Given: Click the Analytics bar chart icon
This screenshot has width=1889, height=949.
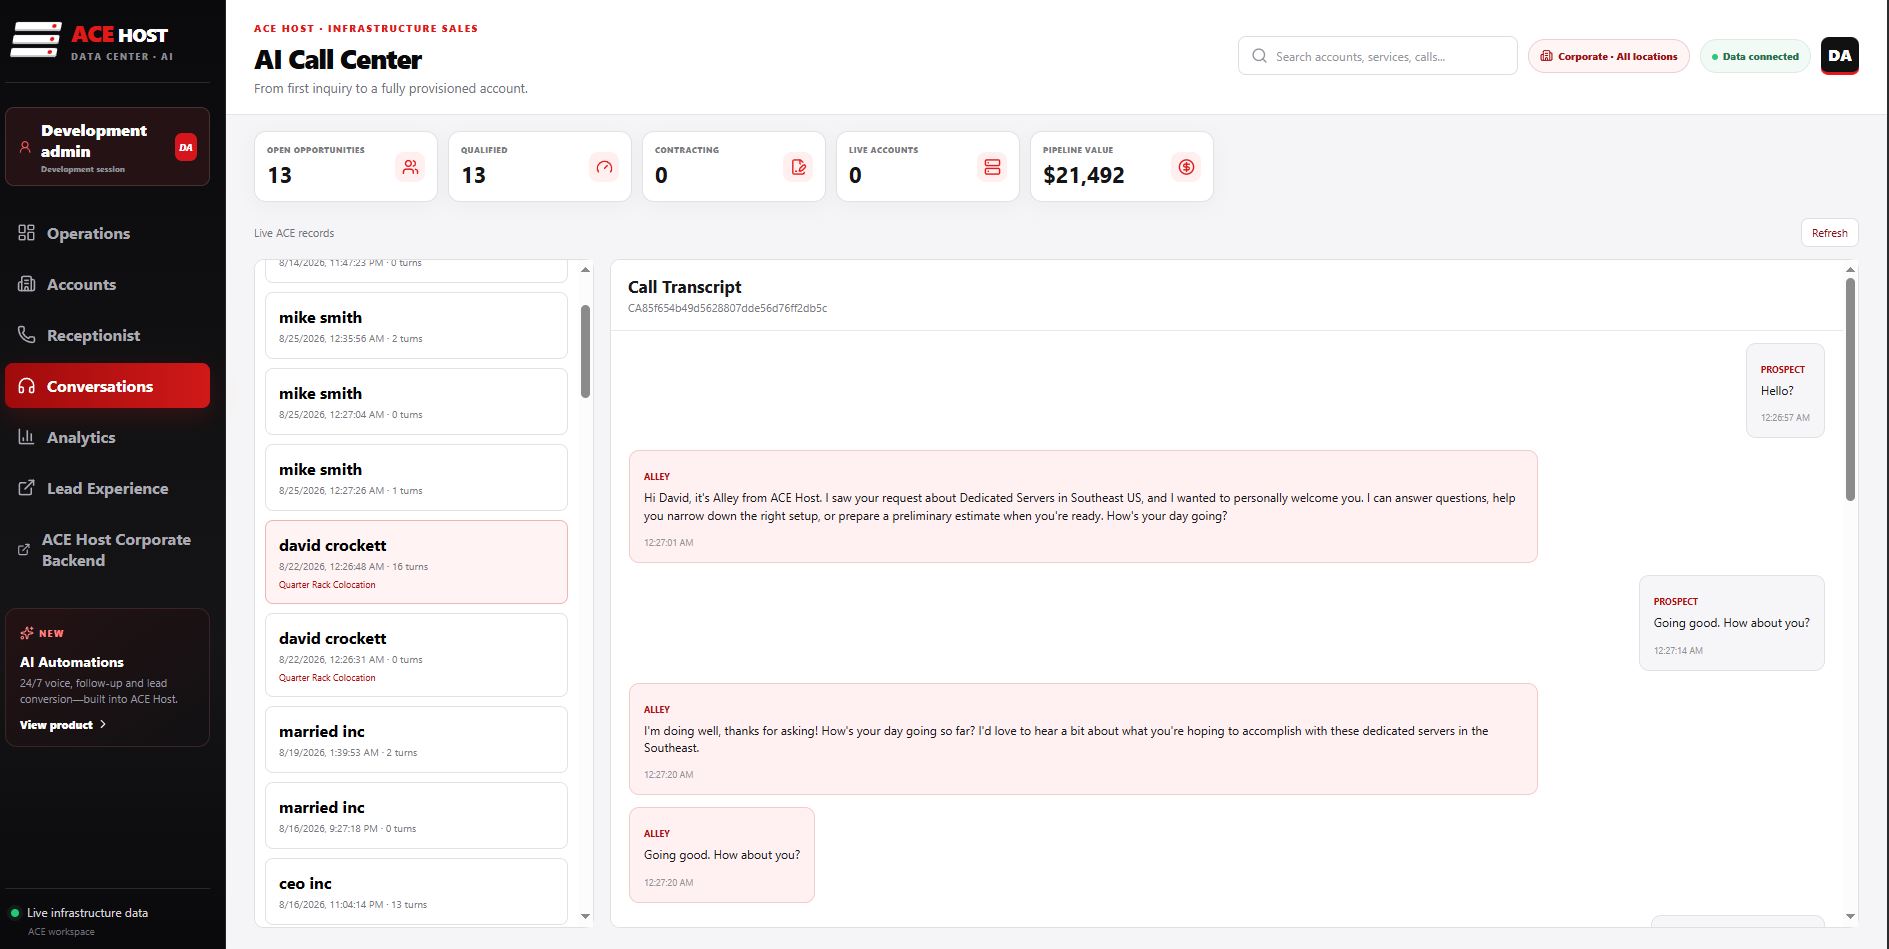Looking at the screenshot, I should tap(26, 437).
